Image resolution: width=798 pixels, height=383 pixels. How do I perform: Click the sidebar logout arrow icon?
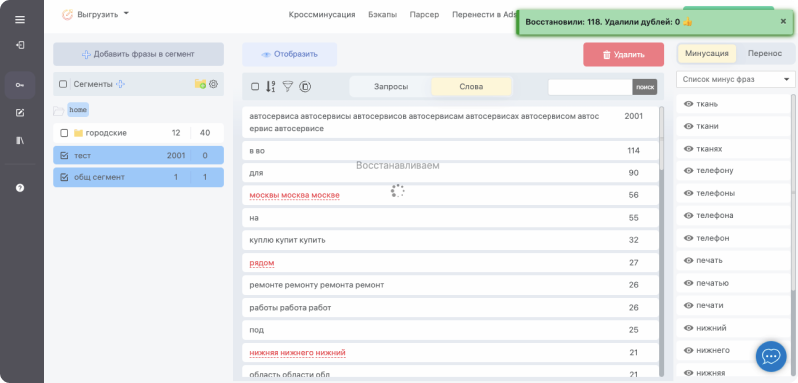pyautogui.click(x=20, y=45)
